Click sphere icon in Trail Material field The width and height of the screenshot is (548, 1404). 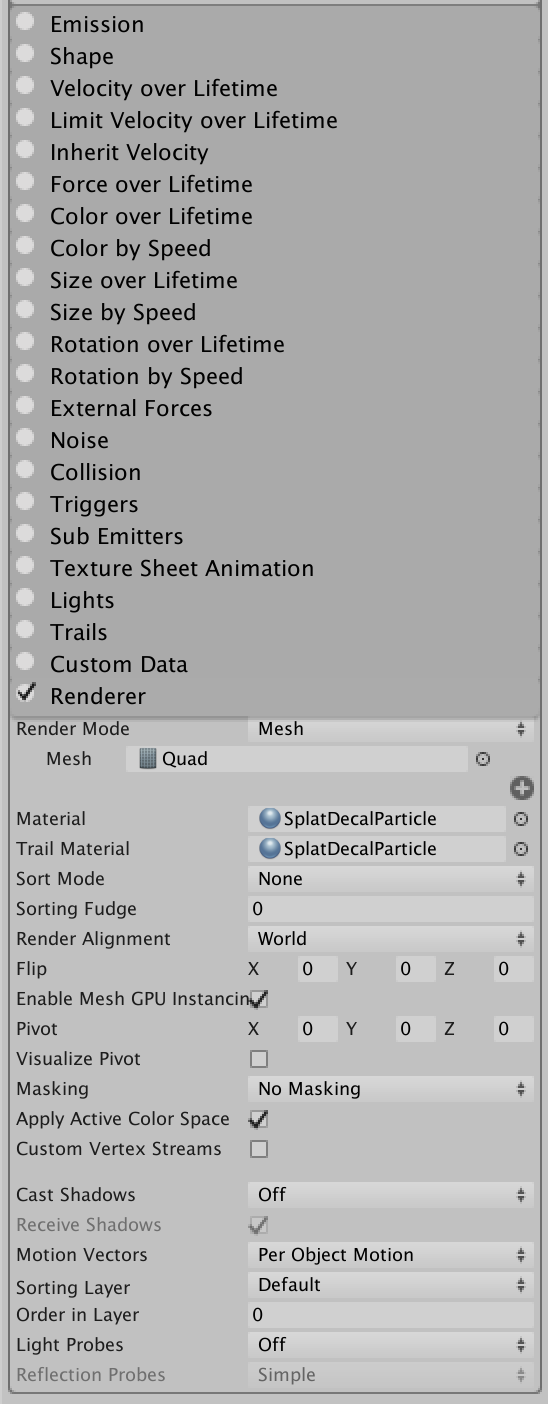[x=269, y=849]
